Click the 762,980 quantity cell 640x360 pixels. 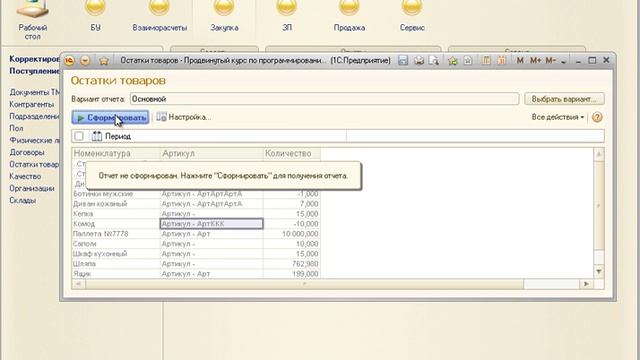291,264
